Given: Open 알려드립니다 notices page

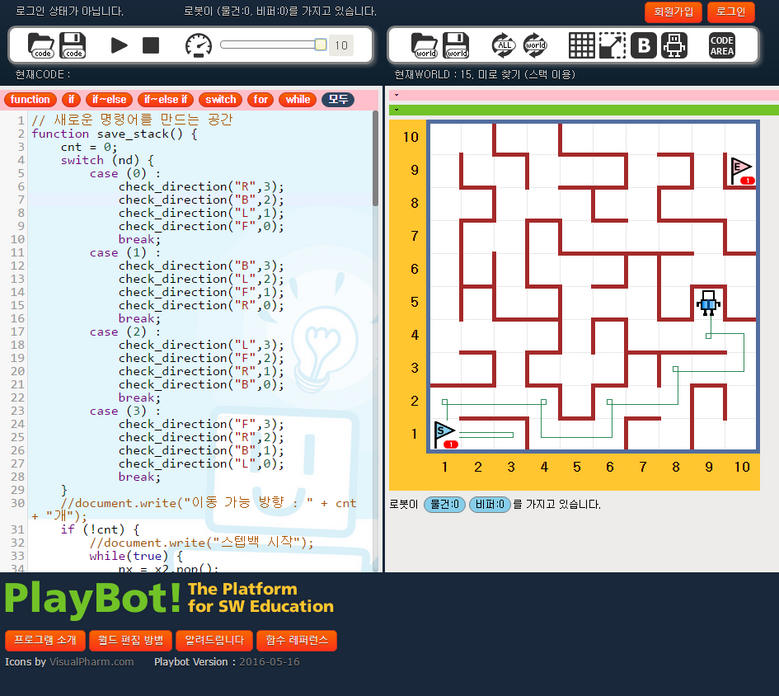Looking at the screenshot, I should coord(214,640).
